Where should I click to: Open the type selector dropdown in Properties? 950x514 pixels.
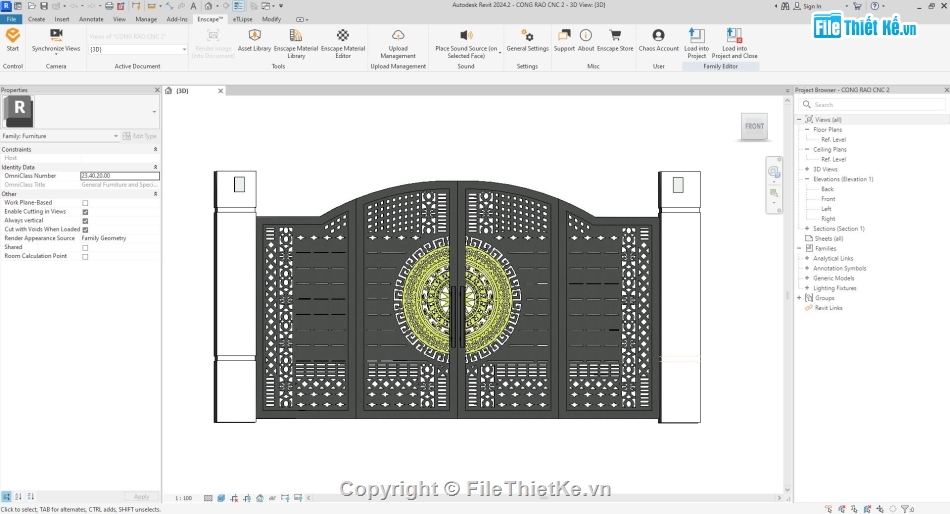pos(154,112)
